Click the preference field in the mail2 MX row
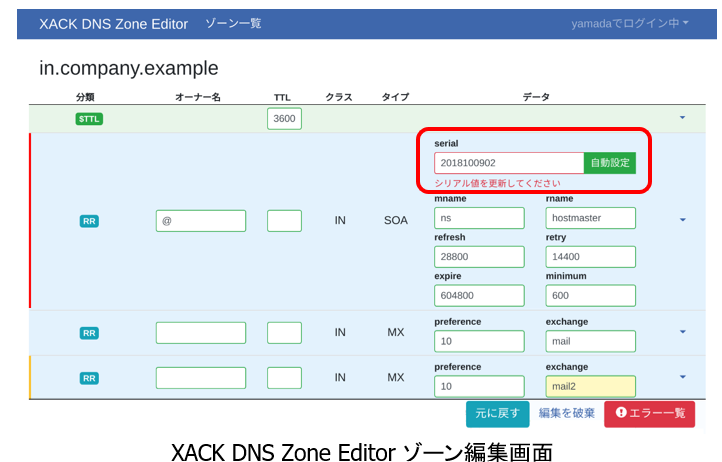This screenshot has height=462, width=722. [479, 386]
